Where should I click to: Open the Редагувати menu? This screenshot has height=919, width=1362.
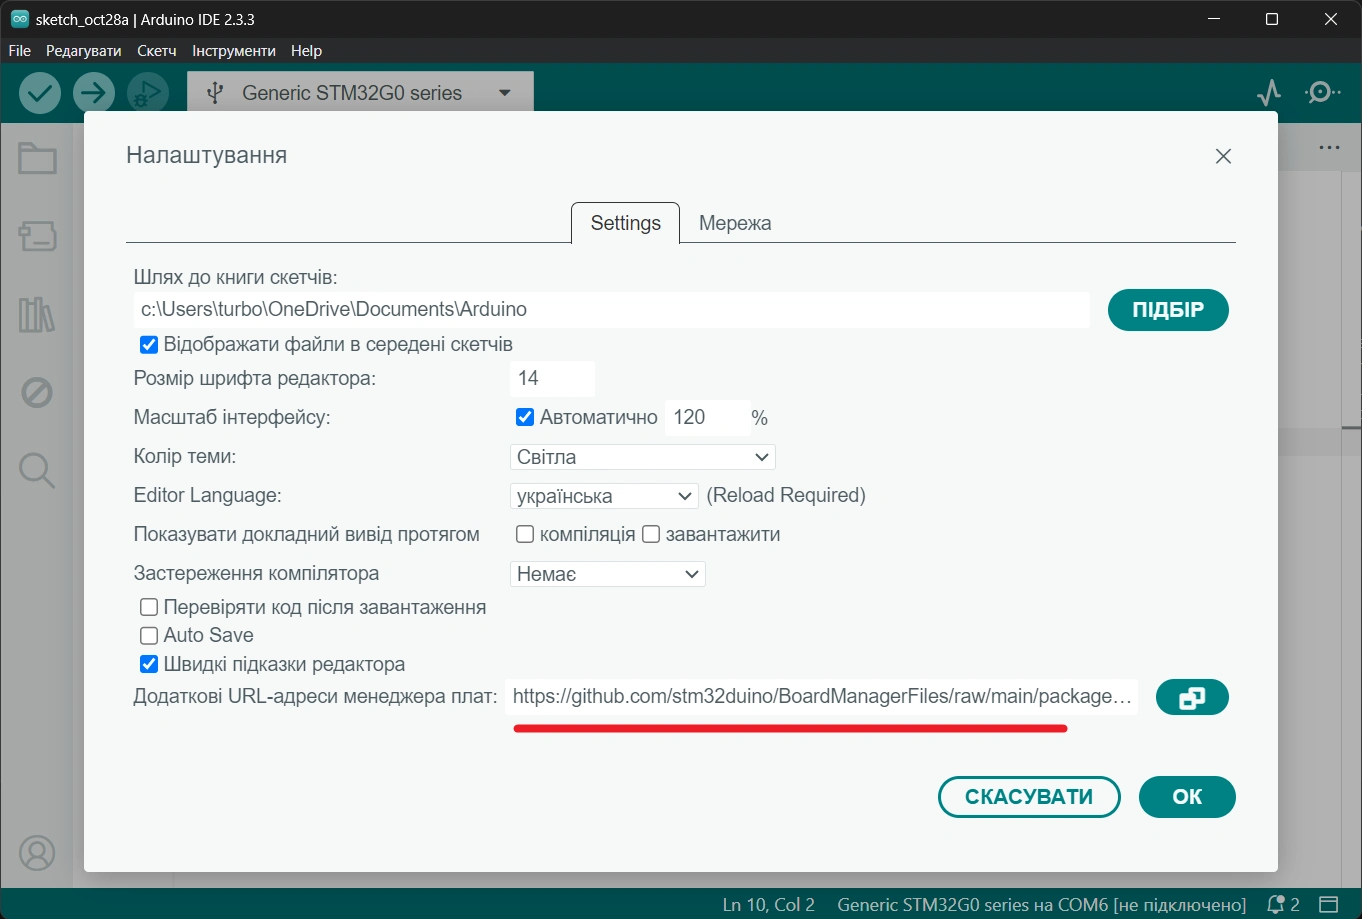(x=84, y=50)
